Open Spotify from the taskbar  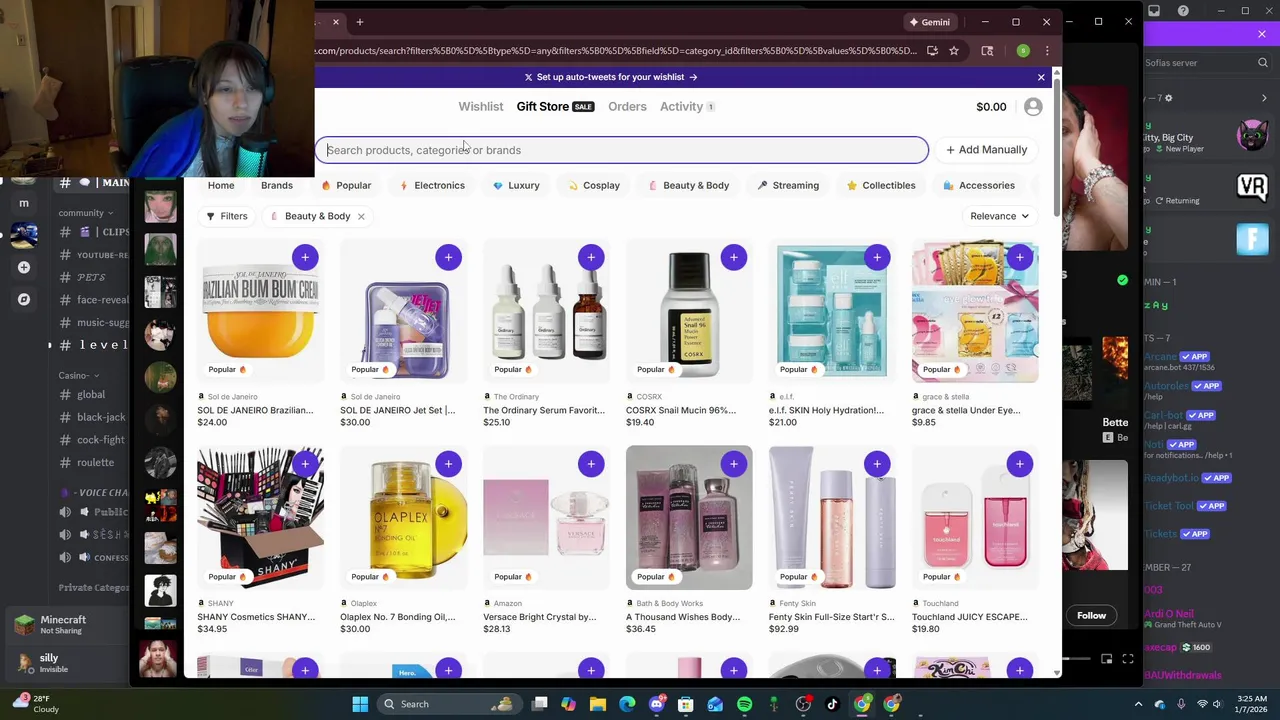click(744, 704)
